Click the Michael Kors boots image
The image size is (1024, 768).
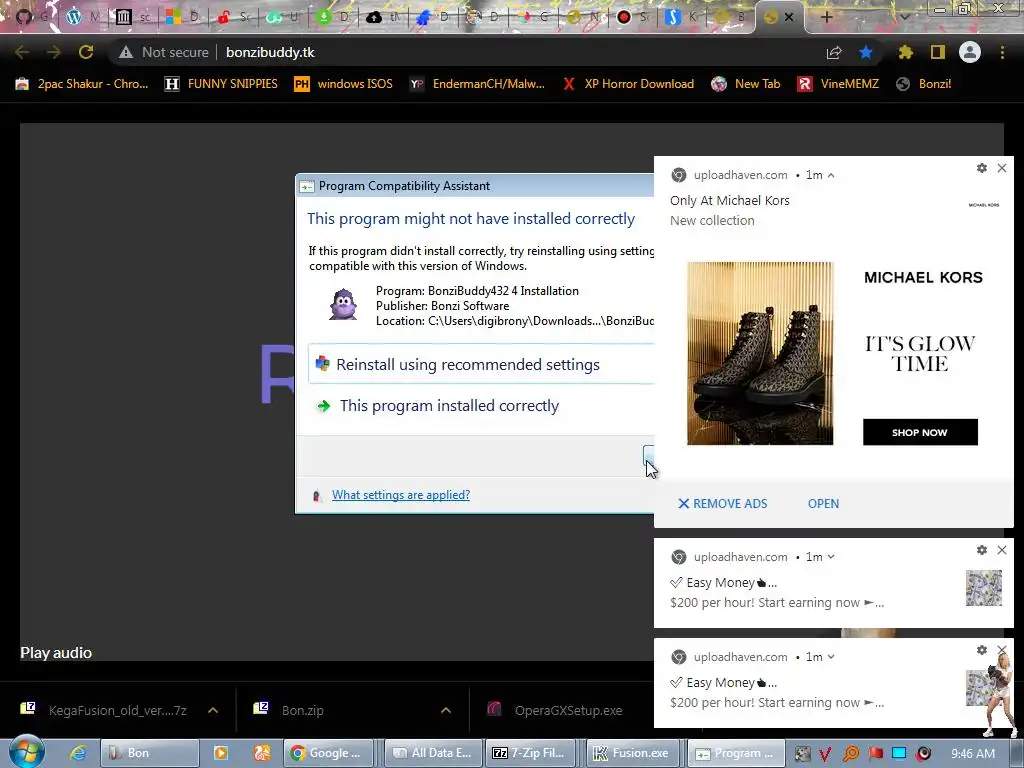click(760, 353)
